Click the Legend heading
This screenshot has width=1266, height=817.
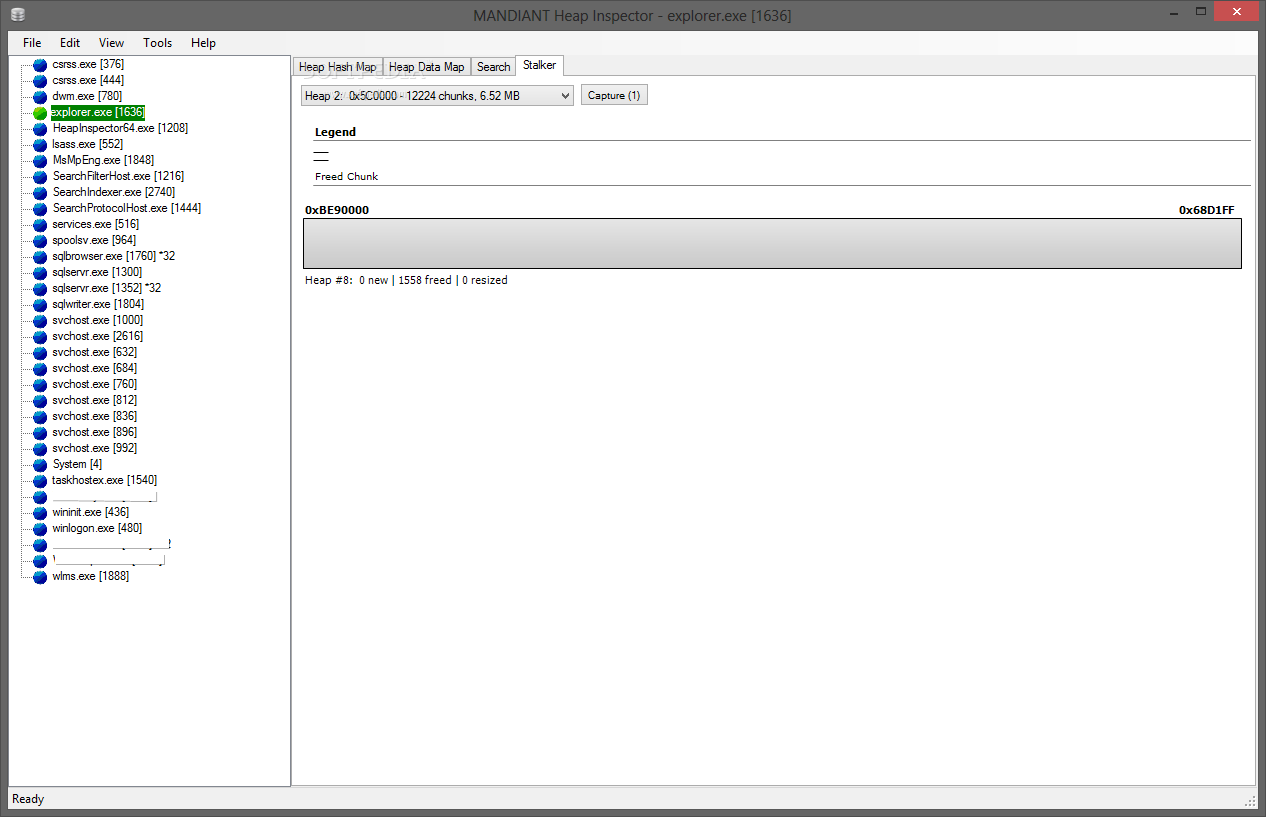click(335, 132)
